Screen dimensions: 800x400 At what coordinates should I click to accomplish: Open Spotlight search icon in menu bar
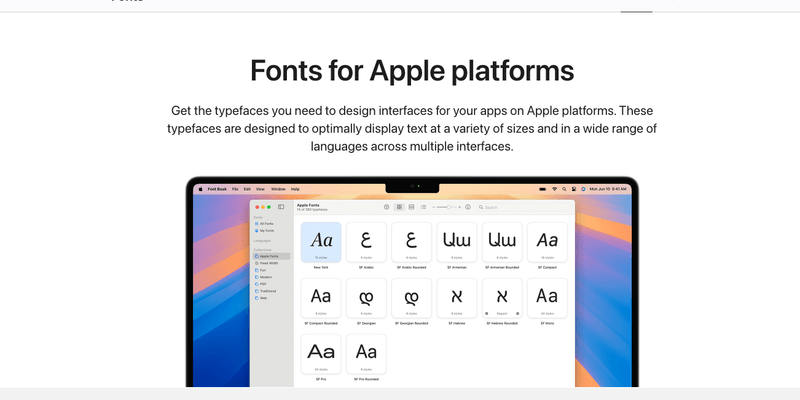(x=564, y=189)
